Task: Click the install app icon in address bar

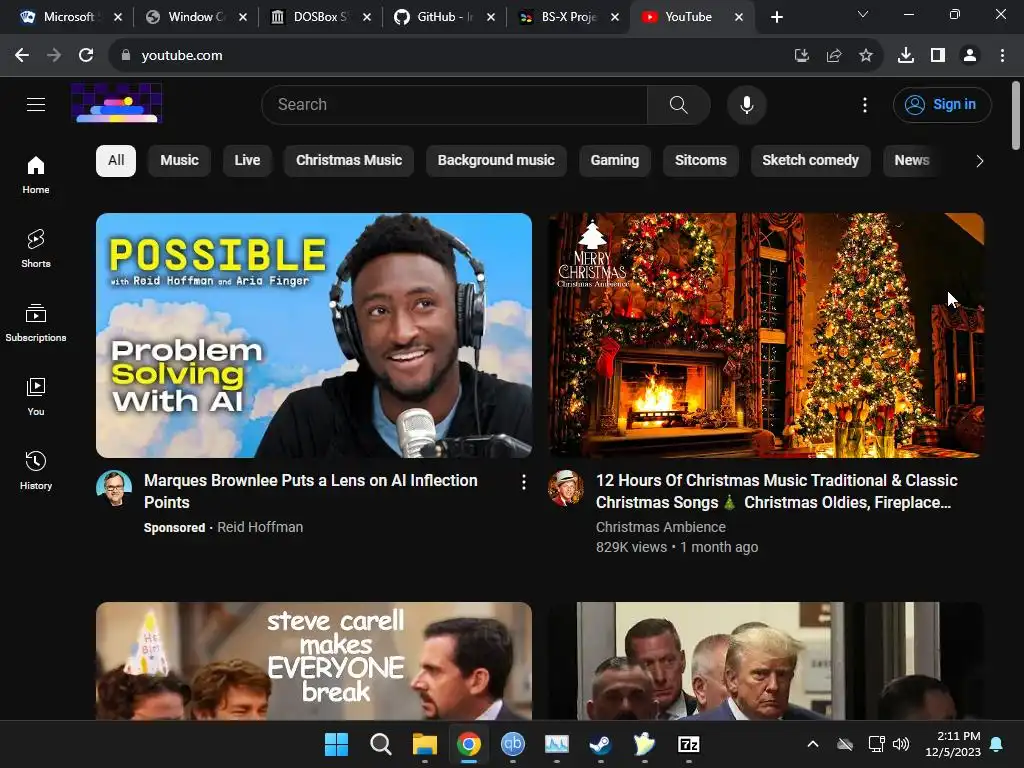Action: [x=801, y=56]
